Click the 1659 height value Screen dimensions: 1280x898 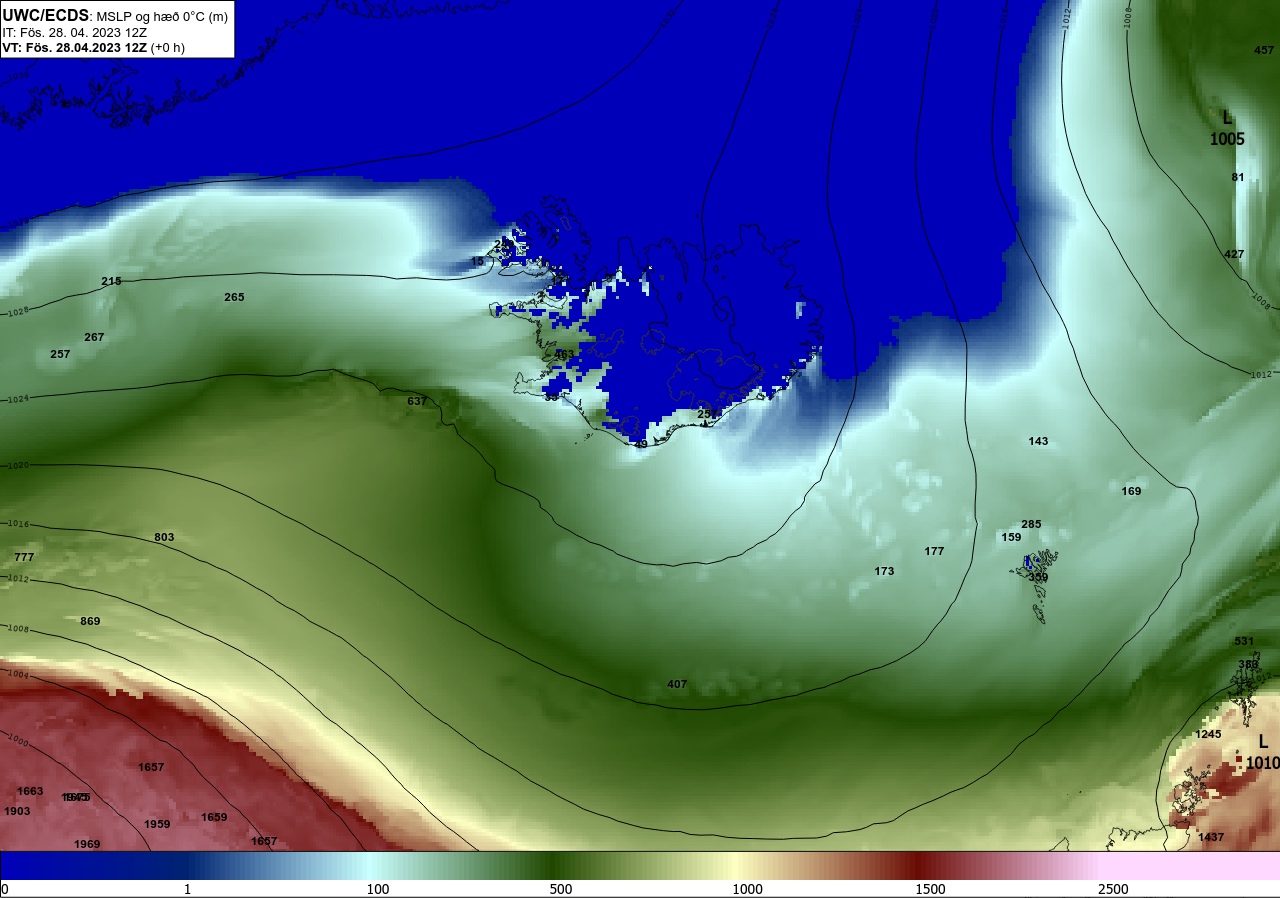(x=214, y=817)
